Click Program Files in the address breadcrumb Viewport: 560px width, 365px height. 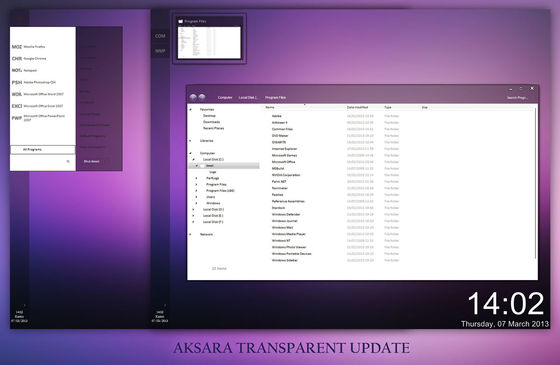275,98
